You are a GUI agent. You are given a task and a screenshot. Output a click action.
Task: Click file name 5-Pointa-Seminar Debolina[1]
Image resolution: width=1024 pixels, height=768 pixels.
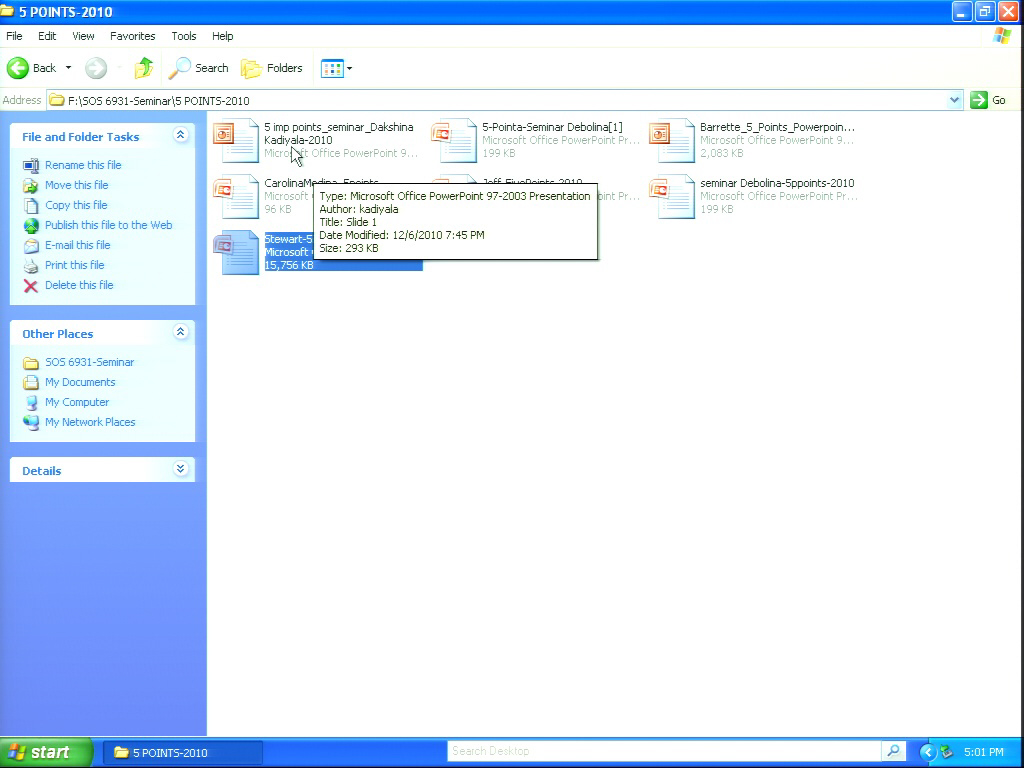pyautogui.click(x=552, y=127)
